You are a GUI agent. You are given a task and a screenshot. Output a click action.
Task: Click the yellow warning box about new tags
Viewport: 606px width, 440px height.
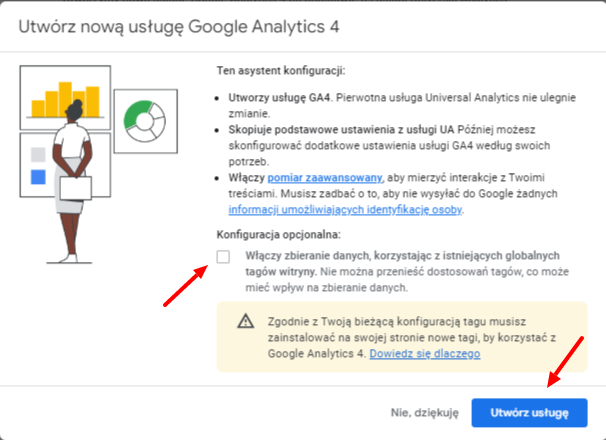coord(402,337)
